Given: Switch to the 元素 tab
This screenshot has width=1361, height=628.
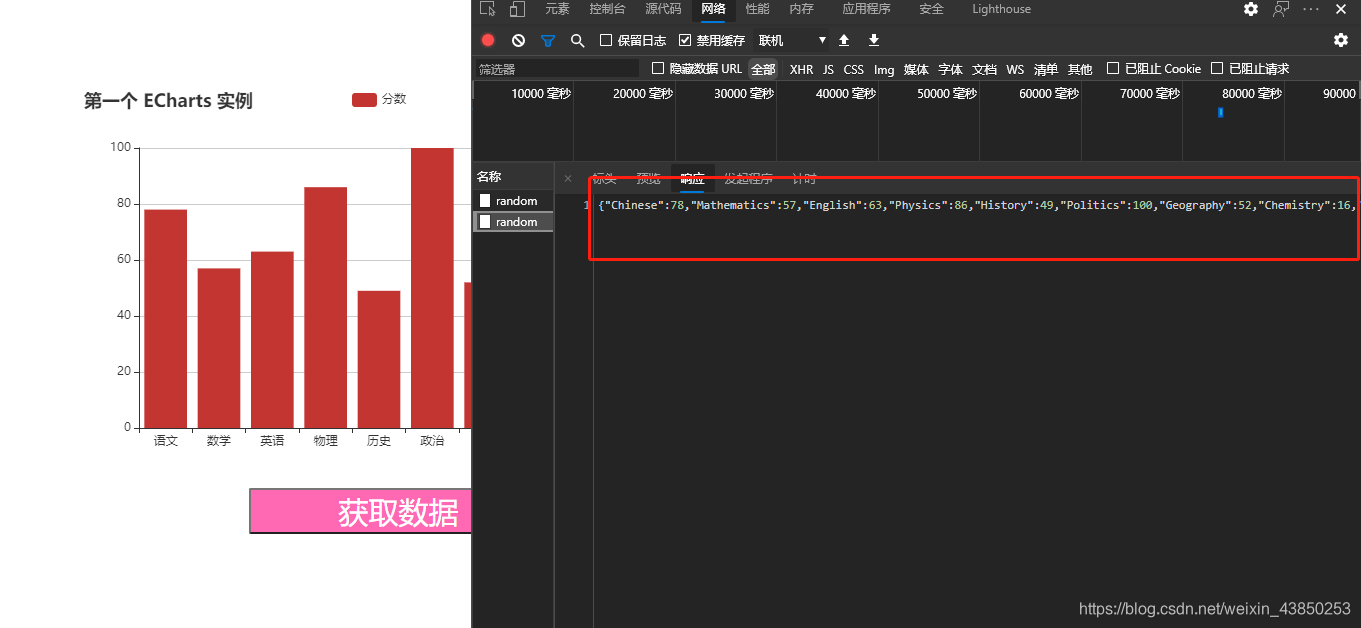Looking at the screenshot, I should click(557, 9).
